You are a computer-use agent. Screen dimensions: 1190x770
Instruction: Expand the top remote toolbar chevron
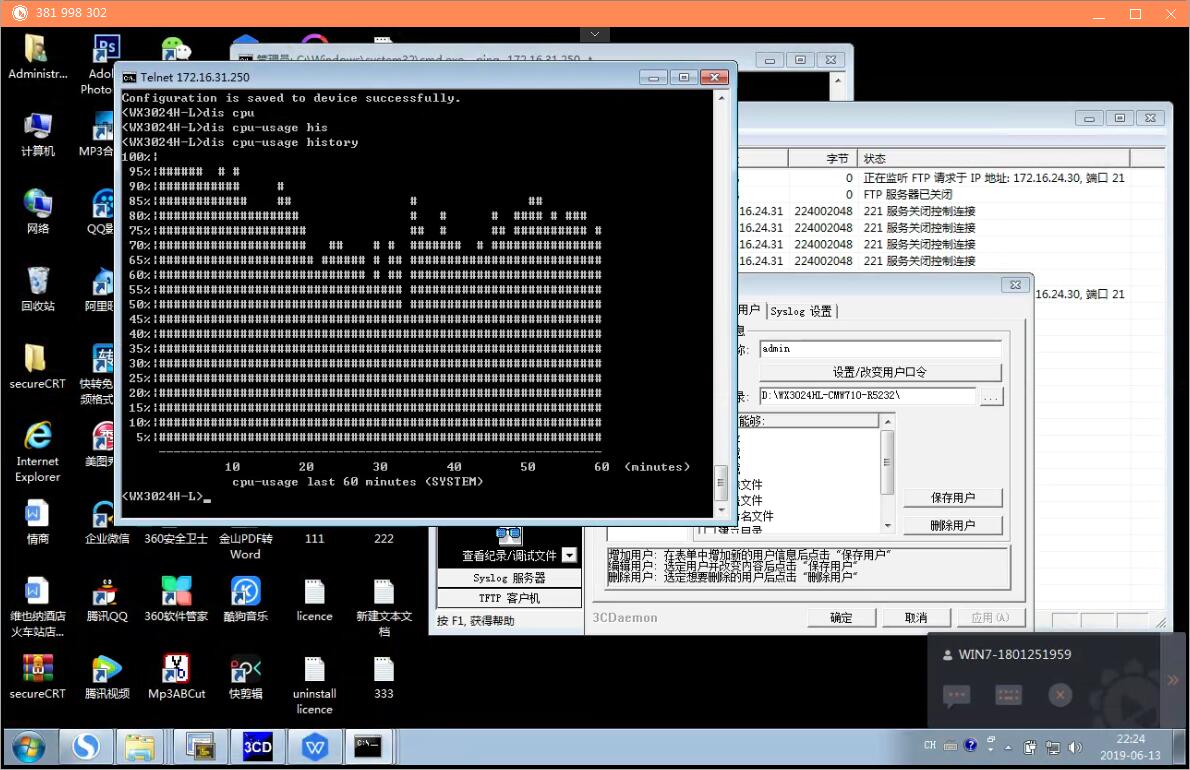(594, 34)
